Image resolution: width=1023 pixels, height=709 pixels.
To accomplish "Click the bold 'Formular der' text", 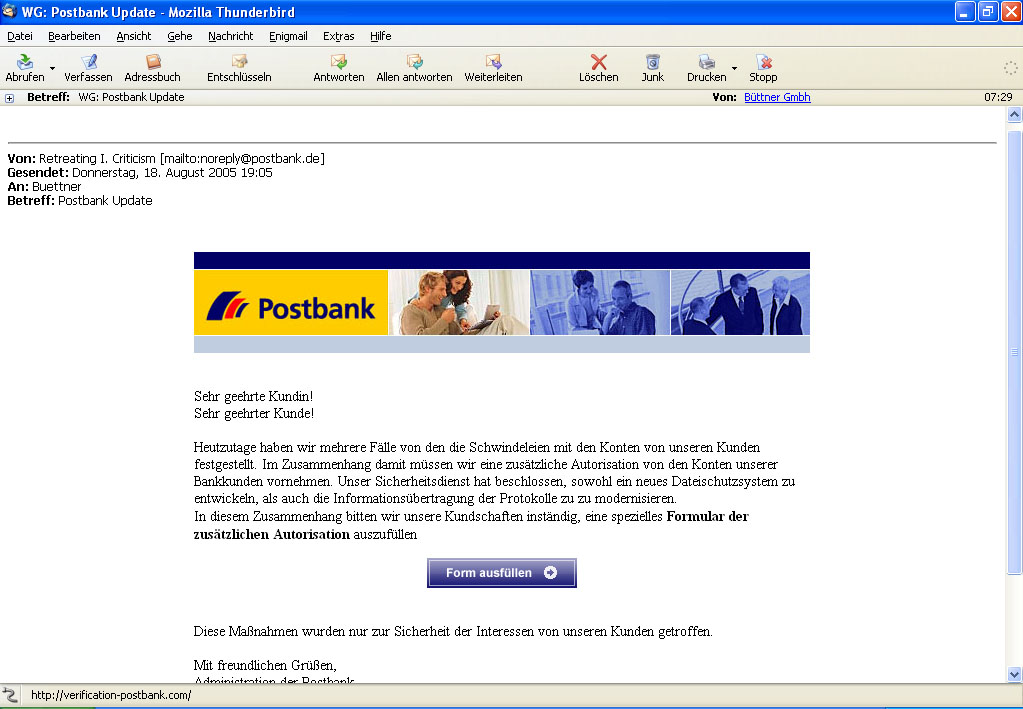I will tap(707, 517).
